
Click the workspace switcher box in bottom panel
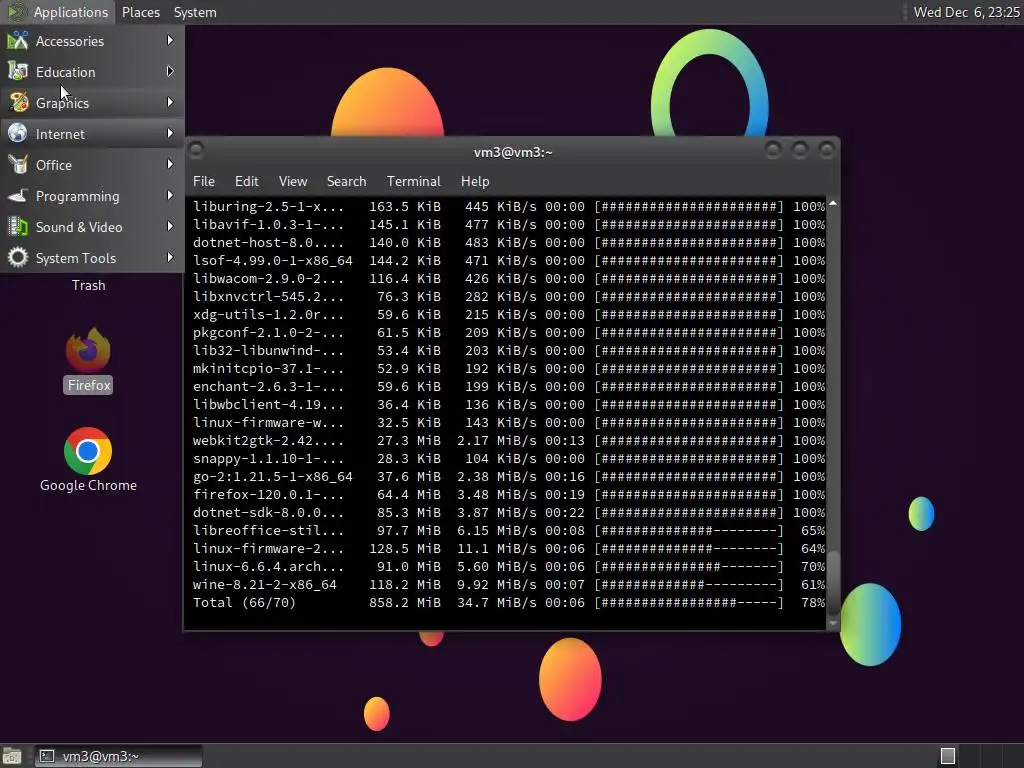[x=948, y=756]
